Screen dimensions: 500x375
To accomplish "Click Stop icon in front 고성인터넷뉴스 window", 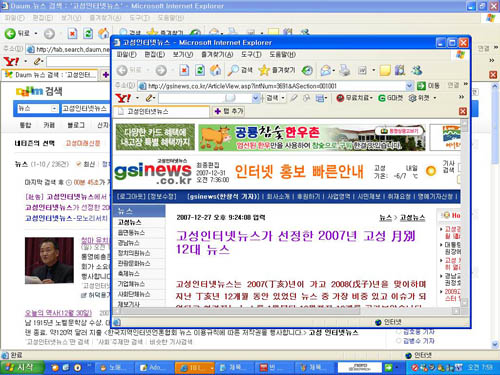I will [x=184, y=70].
